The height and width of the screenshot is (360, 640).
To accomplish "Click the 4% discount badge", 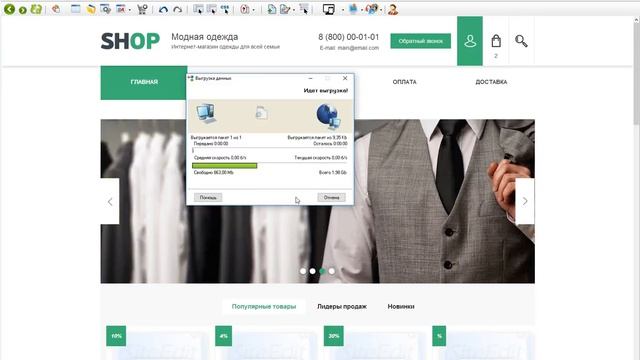I will (x=223, y=336).
